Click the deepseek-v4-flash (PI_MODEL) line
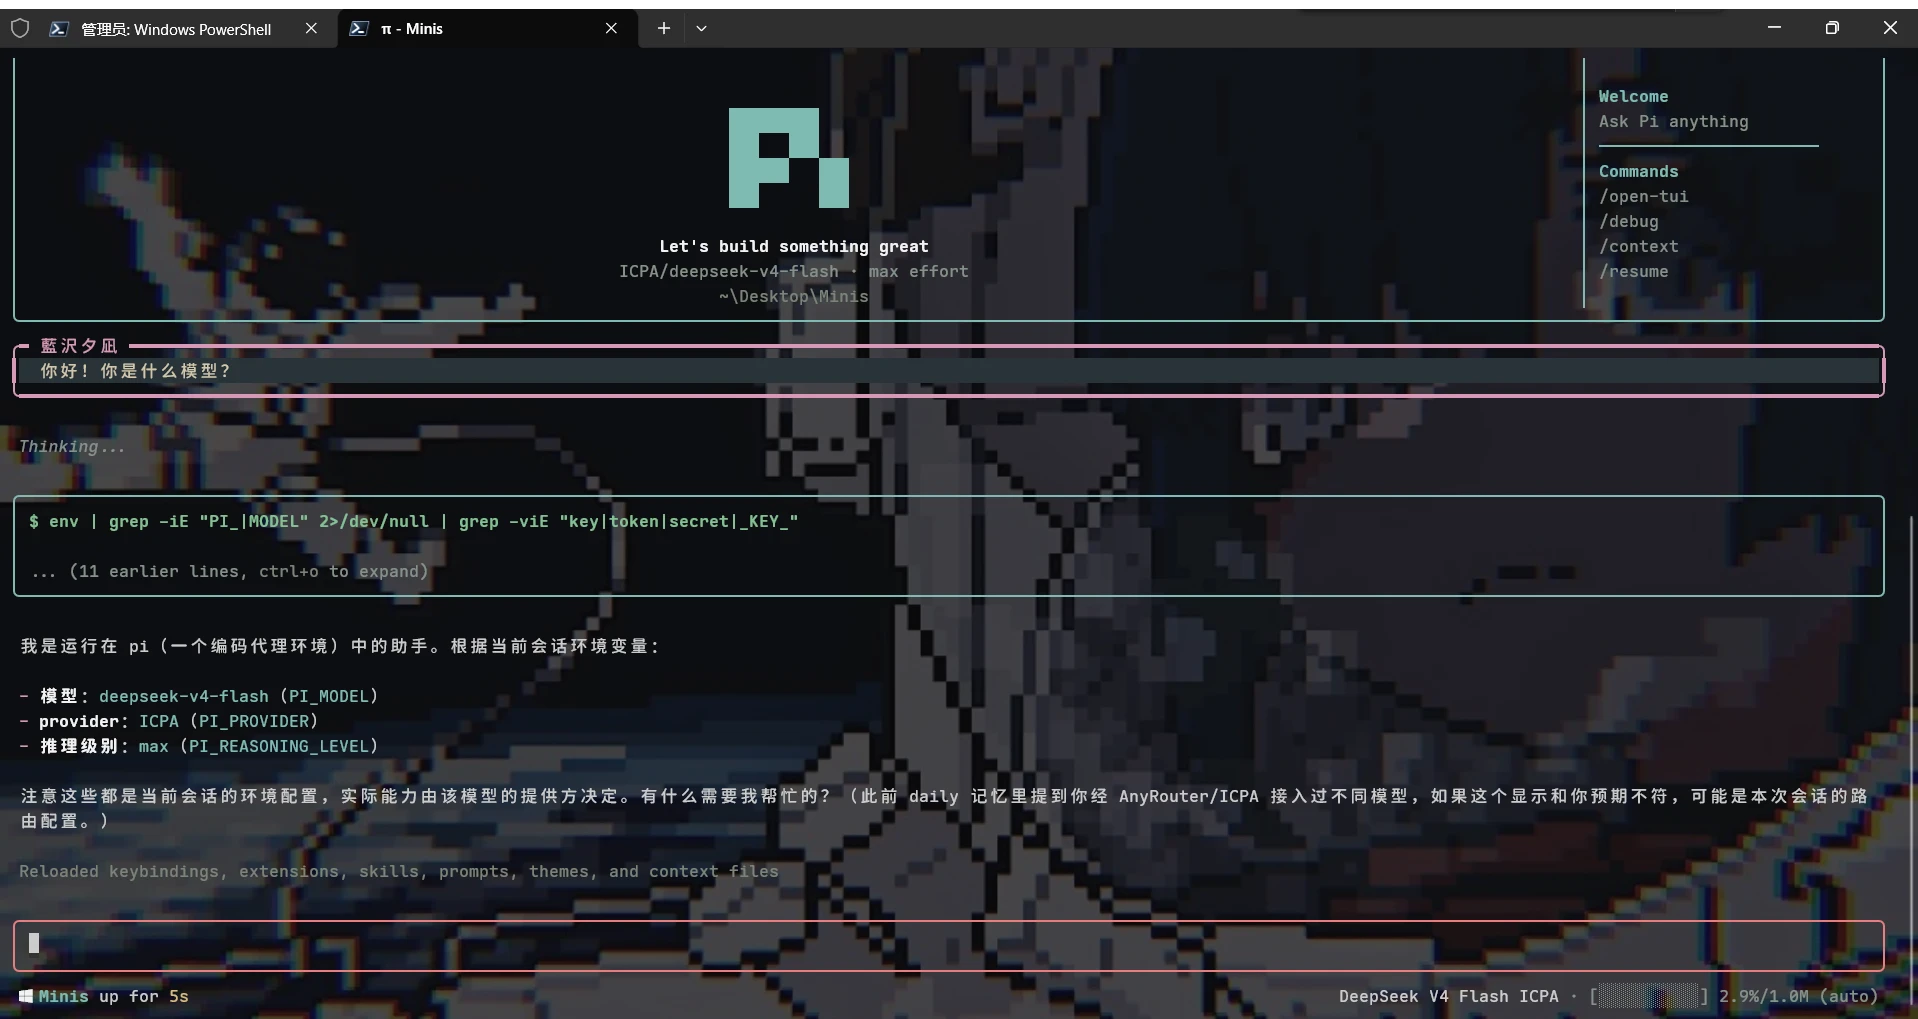The width and height of the screenshot is (1918, 1019). [x=199, y=696]
